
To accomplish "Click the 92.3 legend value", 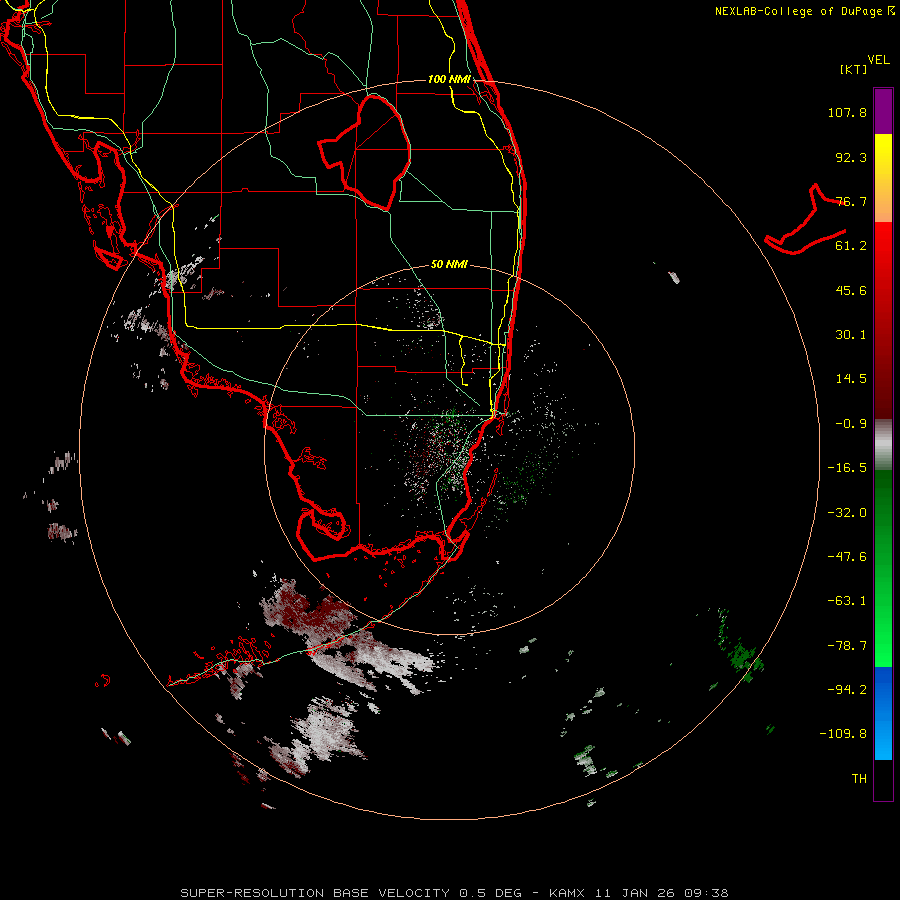I will point(851,157).
